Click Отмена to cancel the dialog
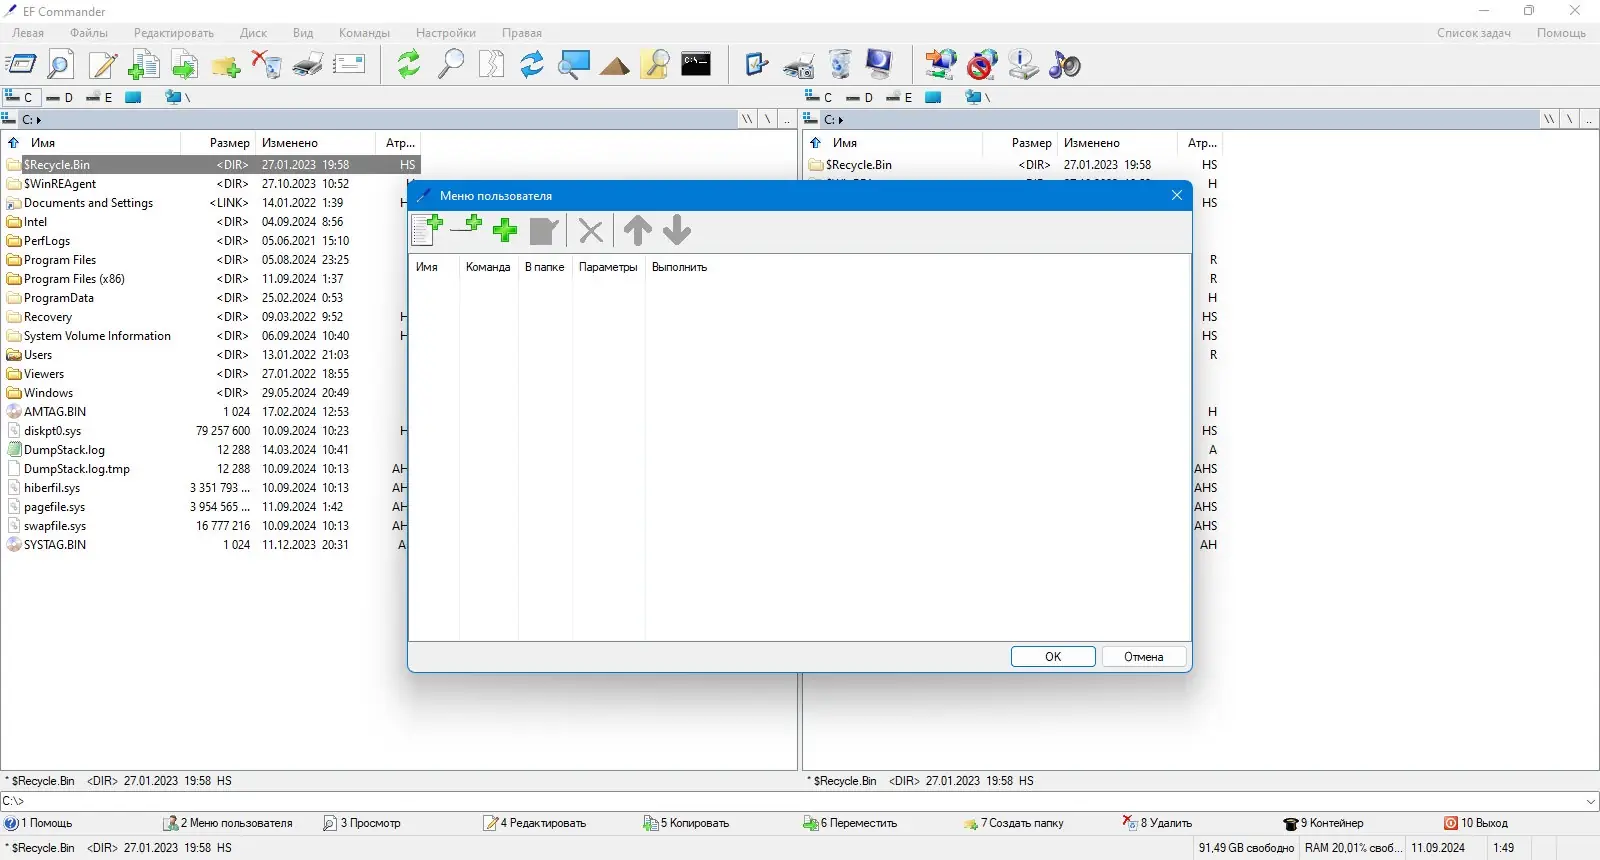The image size is (1600, 860). [x=1143, y=657]
